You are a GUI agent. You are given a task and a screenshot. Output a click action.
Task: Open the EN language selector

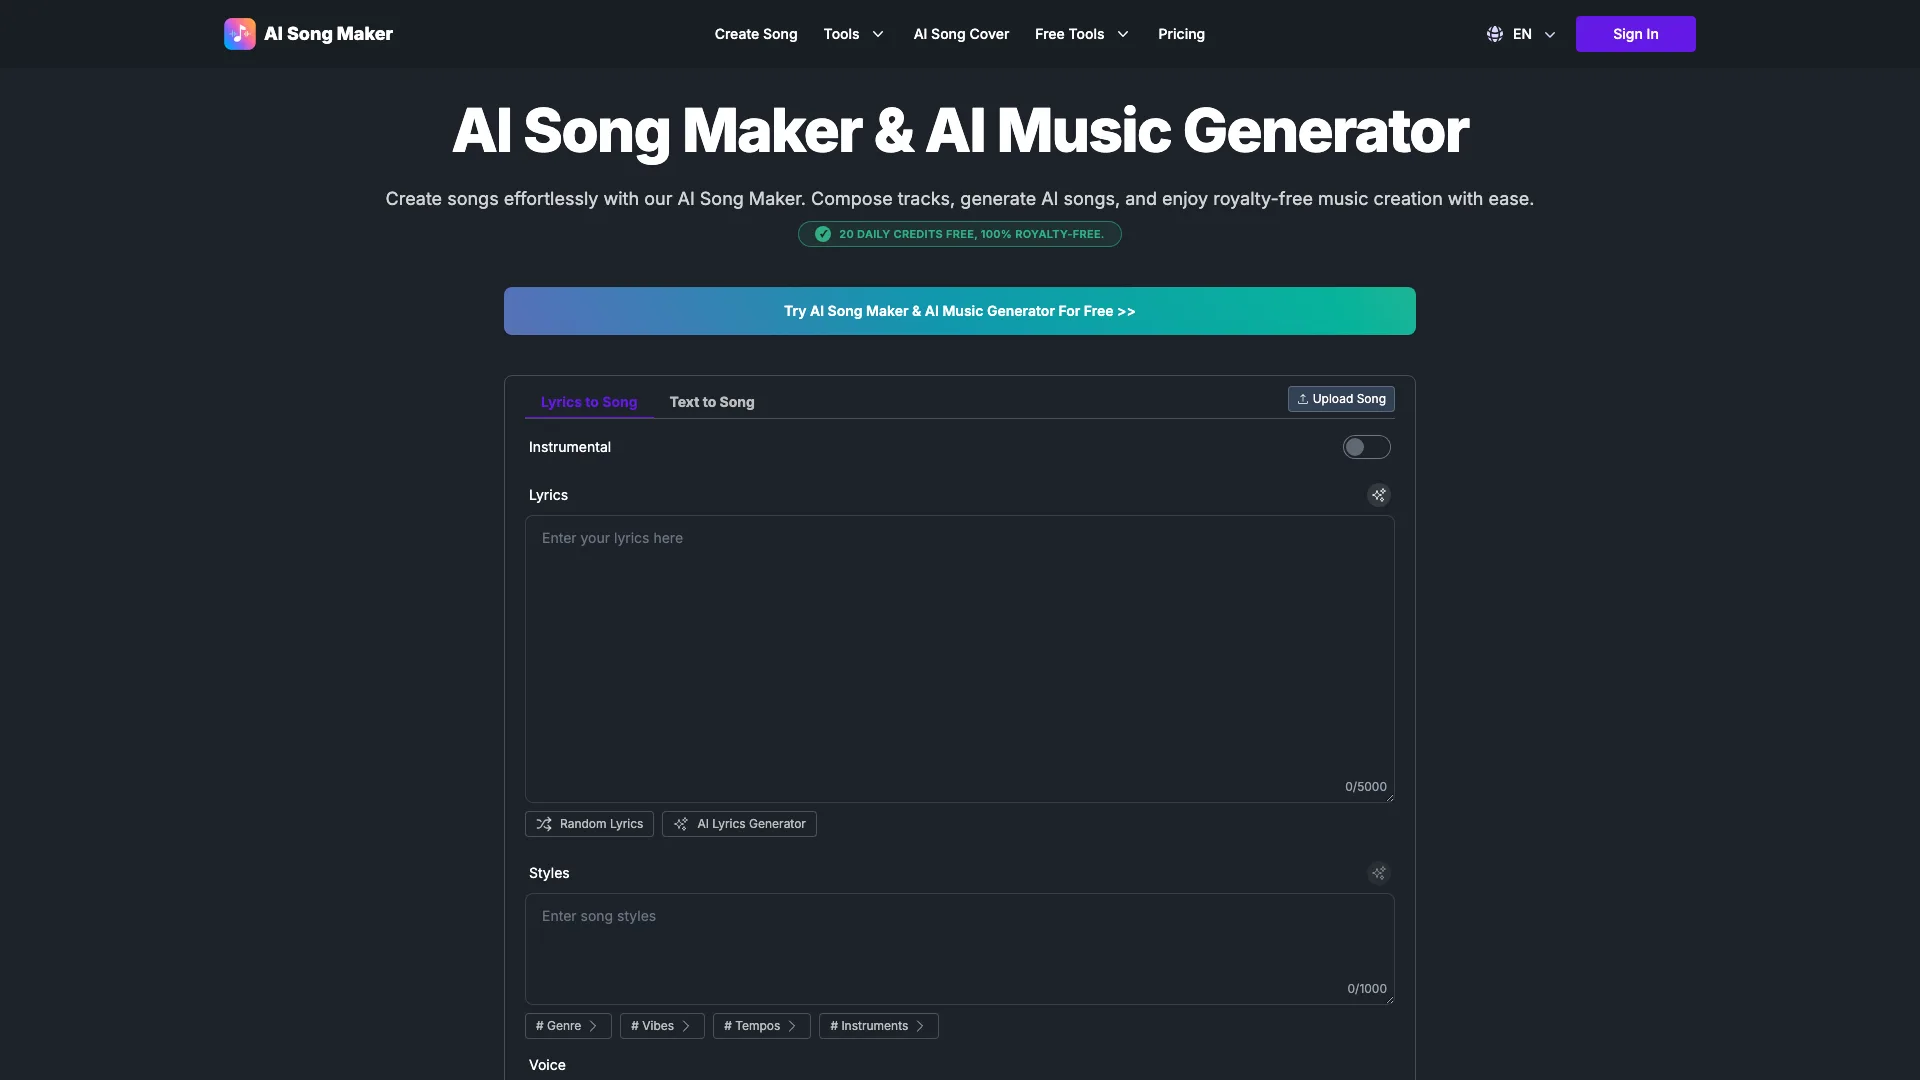pyautogui.click(x=1521, y=34)
